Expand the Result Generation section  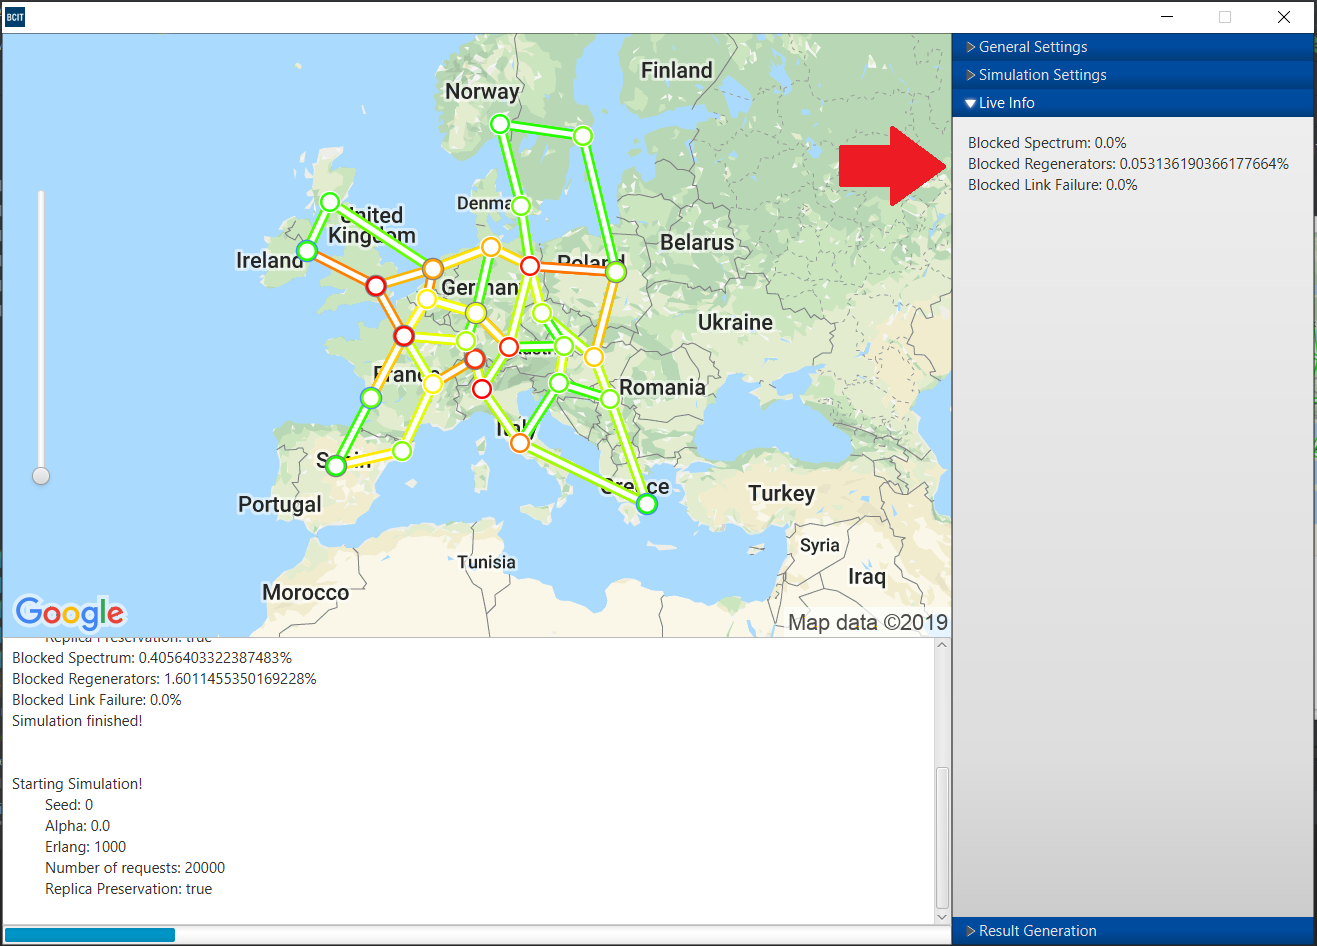tap(1132, 931)
